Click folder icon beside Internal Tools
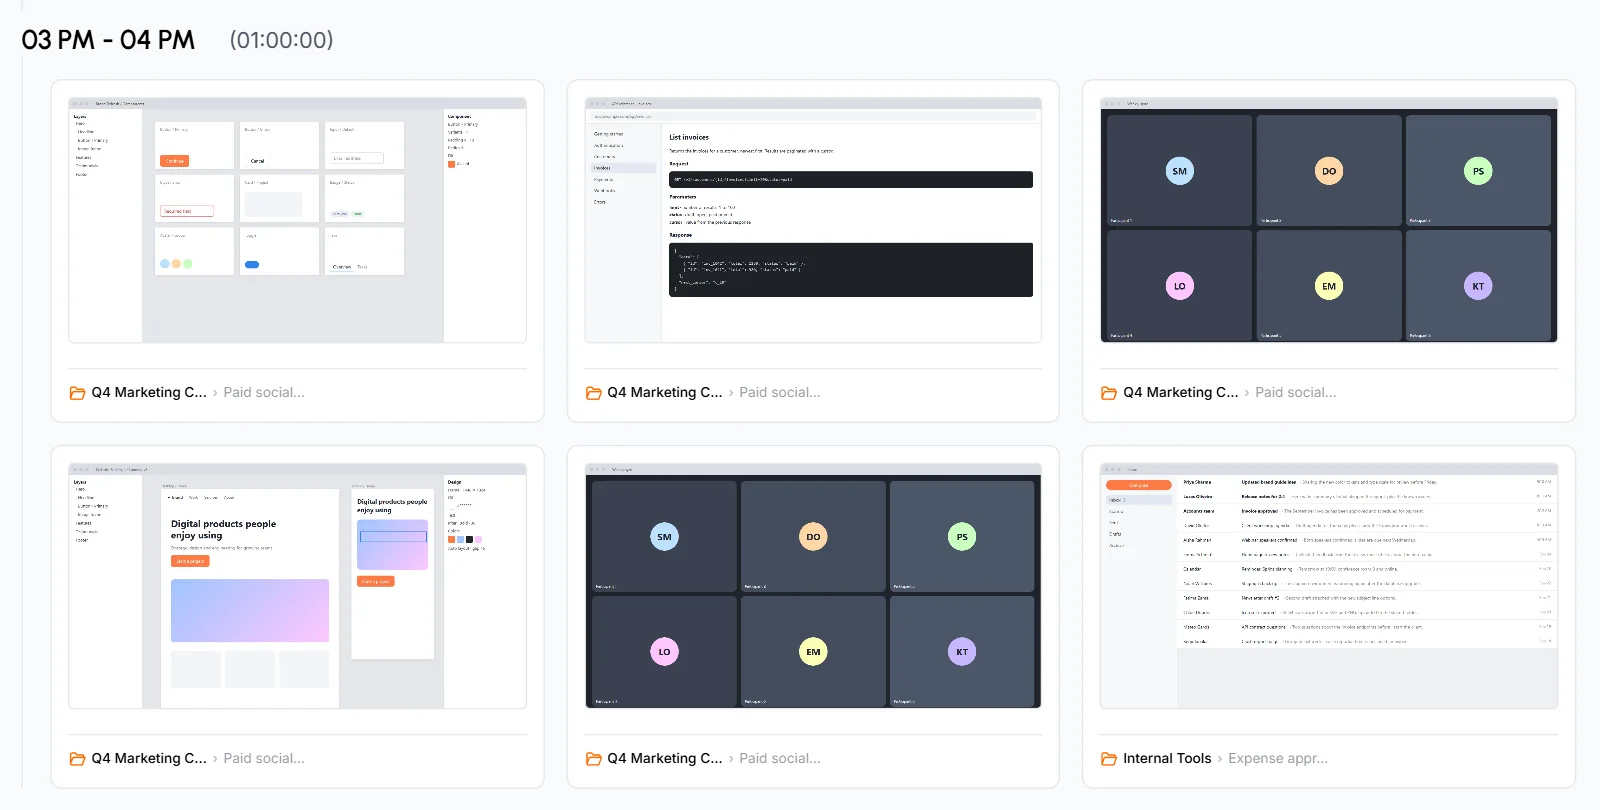Viewport: 1600px width, 810px height. (x=1108, y=759)
